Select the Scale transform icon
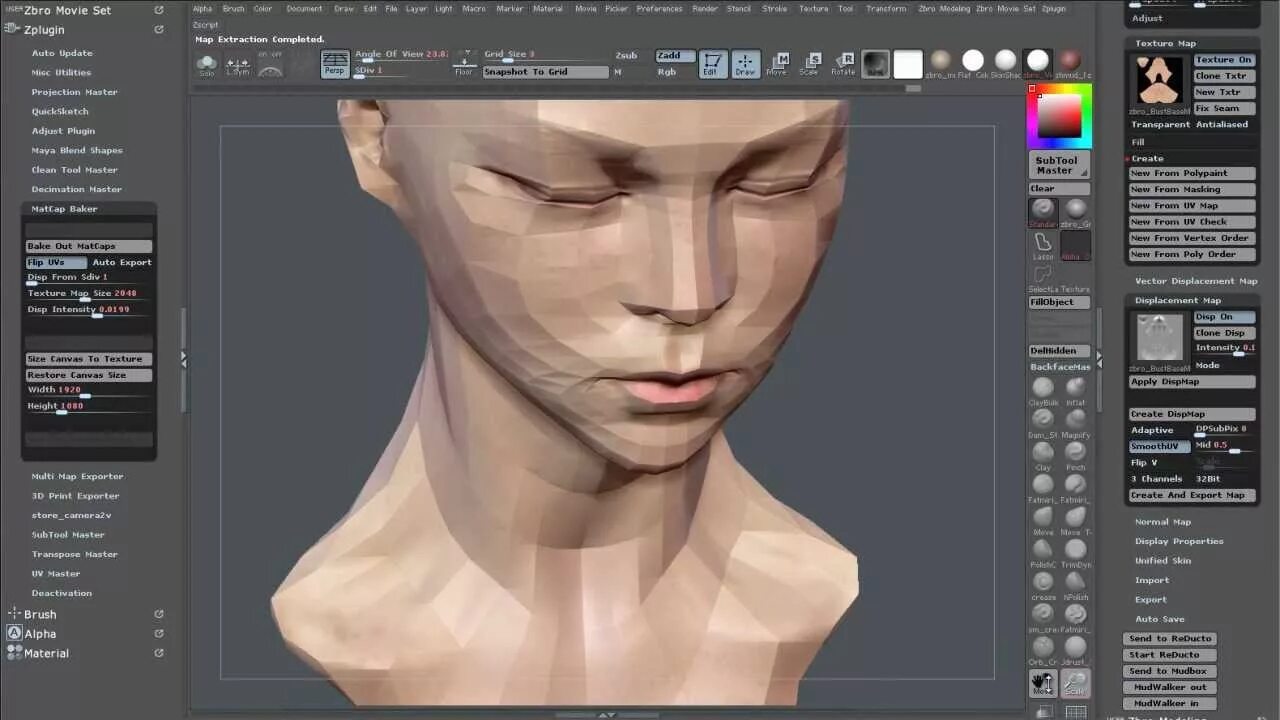Screen dimensions: 1280x720 point(810,65)
